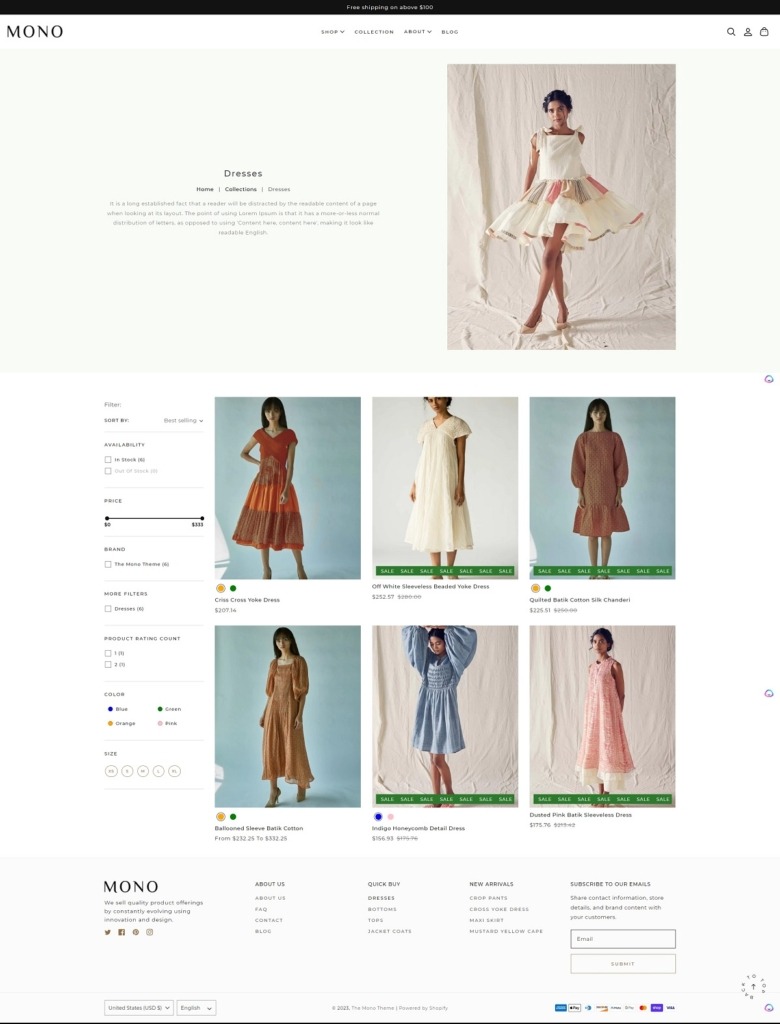This screenshot has height=1024, width=780.
Task: Open the Facebook icon in footer
Action: pyautogui.click(x=122, y=932)
